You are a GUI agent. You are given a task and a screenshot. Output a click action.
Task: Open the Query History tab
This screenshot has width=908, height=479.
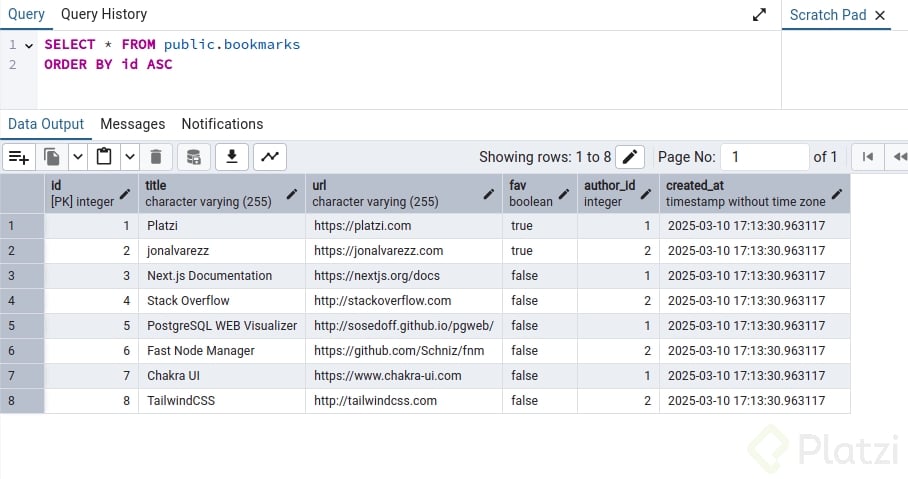tap(104, 14)
